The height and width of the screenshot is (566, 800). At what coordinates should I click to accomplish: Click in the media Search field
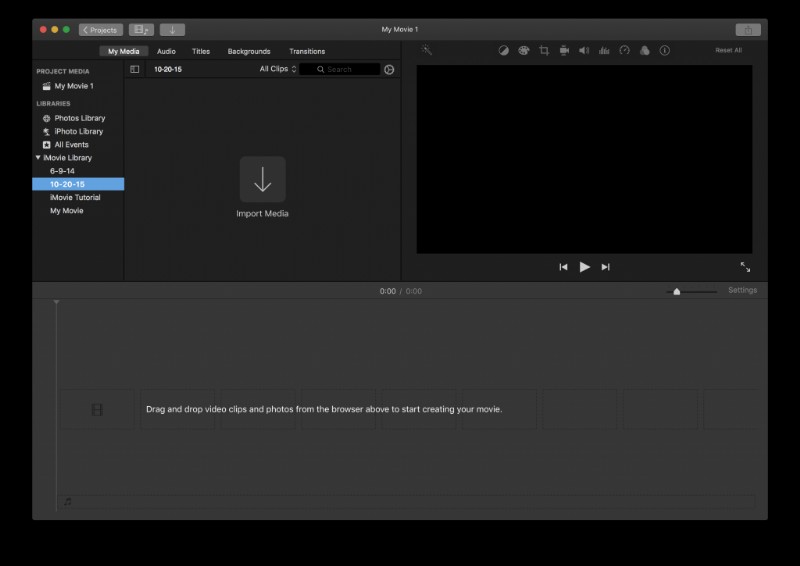point(340,69)
